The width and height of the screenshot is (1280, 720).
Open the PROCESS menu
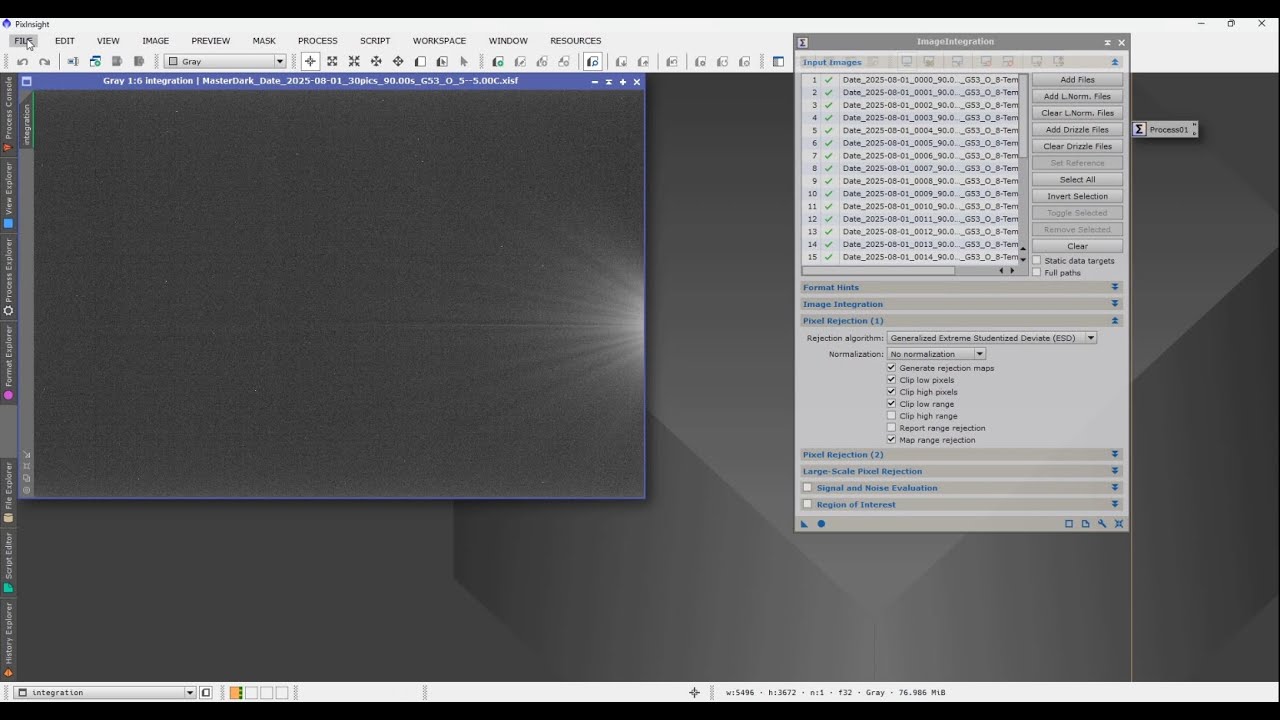pyautogui.click(x=317, y=41)
